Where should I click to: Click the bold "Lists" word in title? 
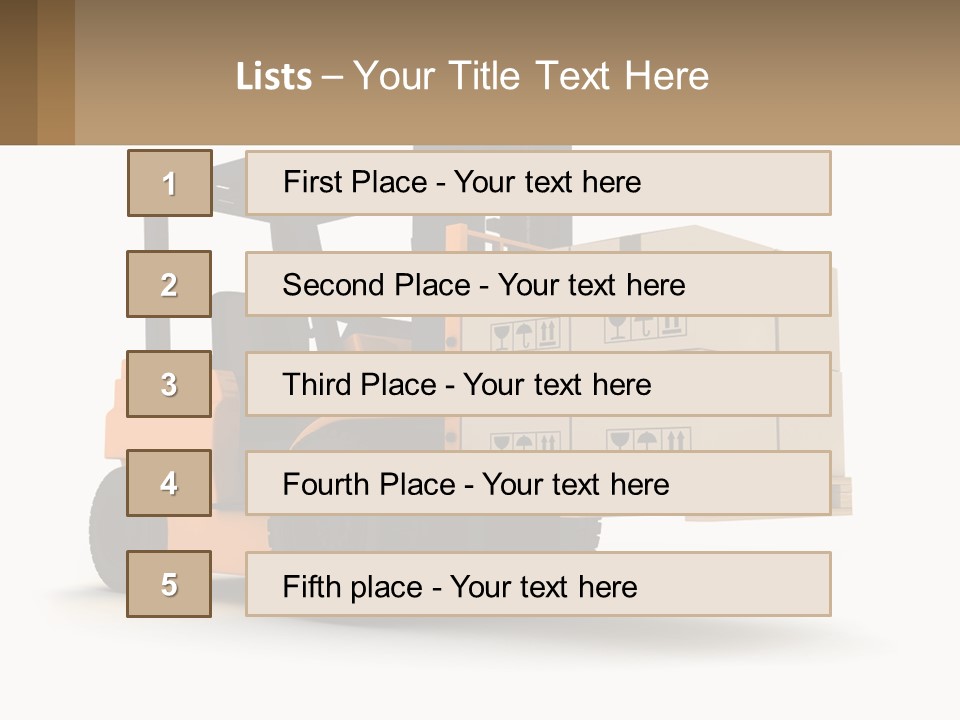(x=273, y=76)
